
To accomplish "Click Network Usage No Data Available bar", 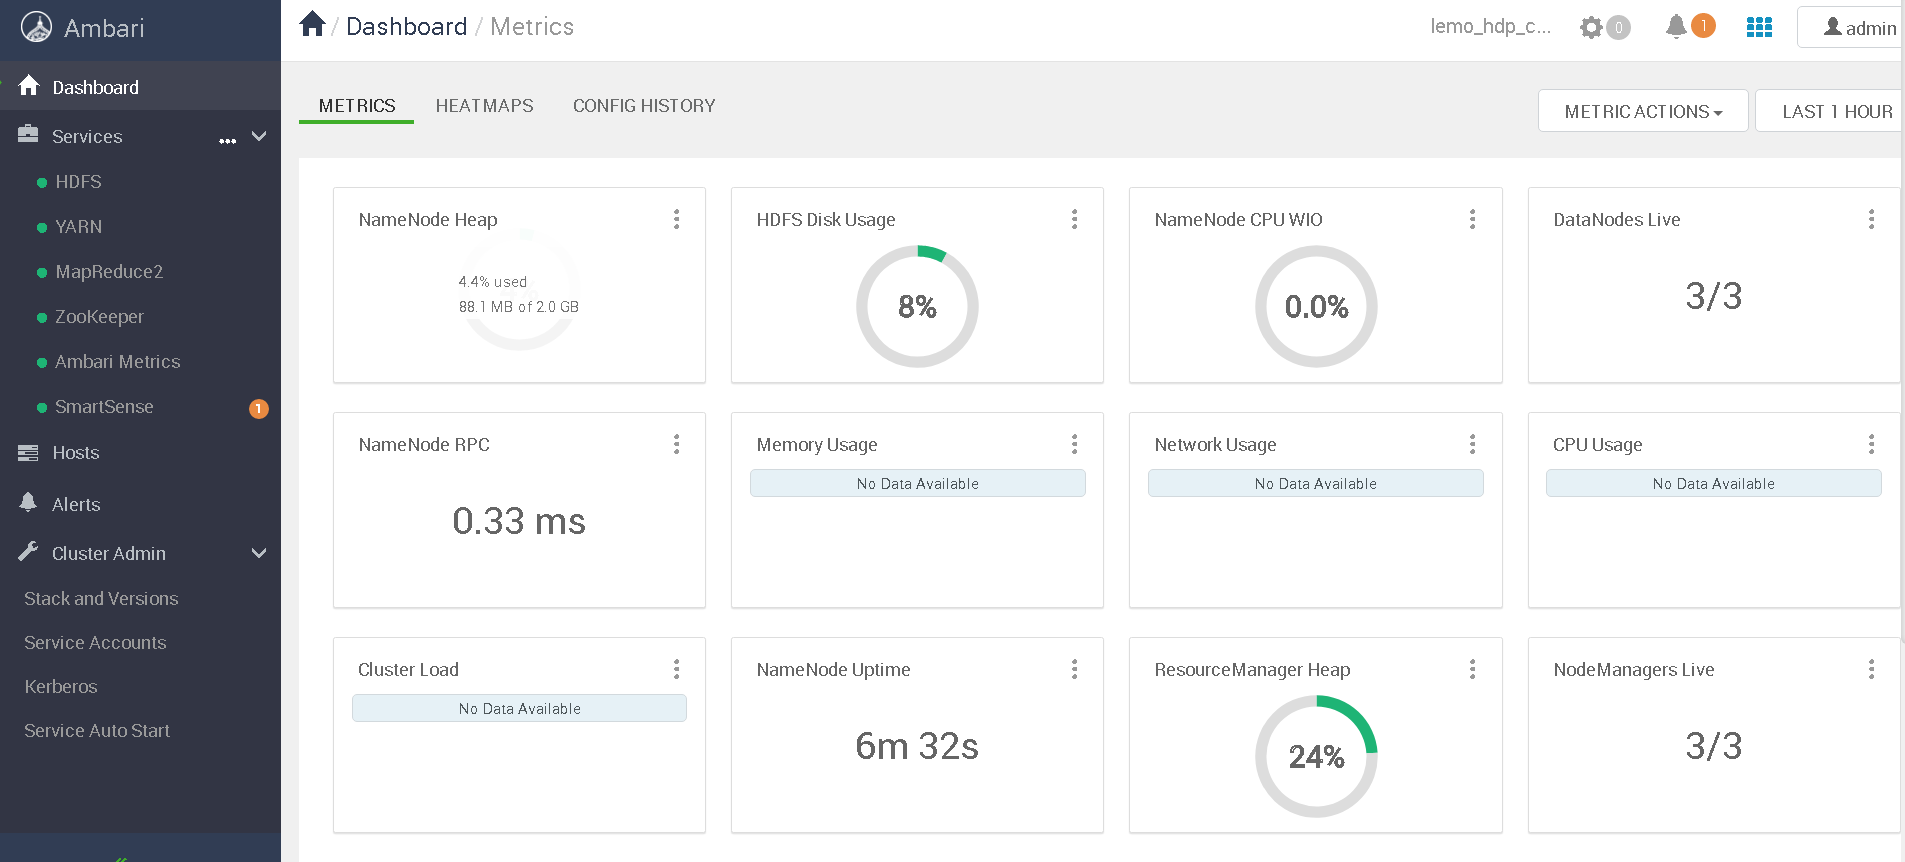I will tap(1316, 483).
